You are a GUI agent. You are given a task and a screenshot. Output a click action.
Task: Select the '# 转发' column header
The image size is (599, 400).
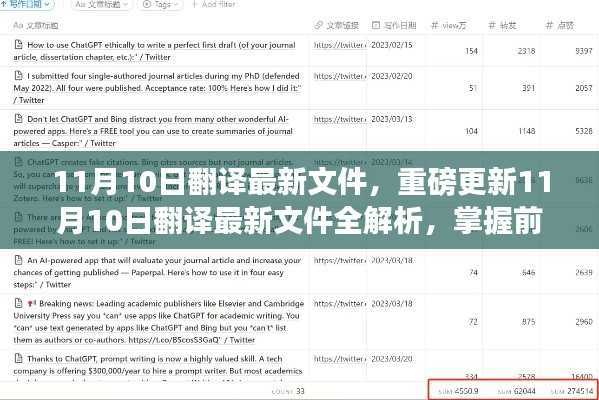tap(502, 25)
